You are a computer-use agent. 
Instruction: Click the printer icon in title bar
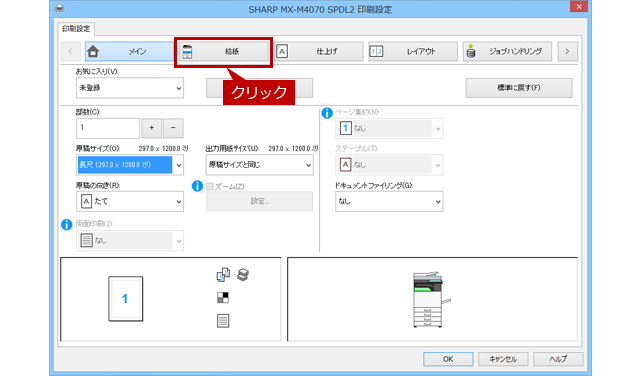pyautogui.click(x=60, y=9)
